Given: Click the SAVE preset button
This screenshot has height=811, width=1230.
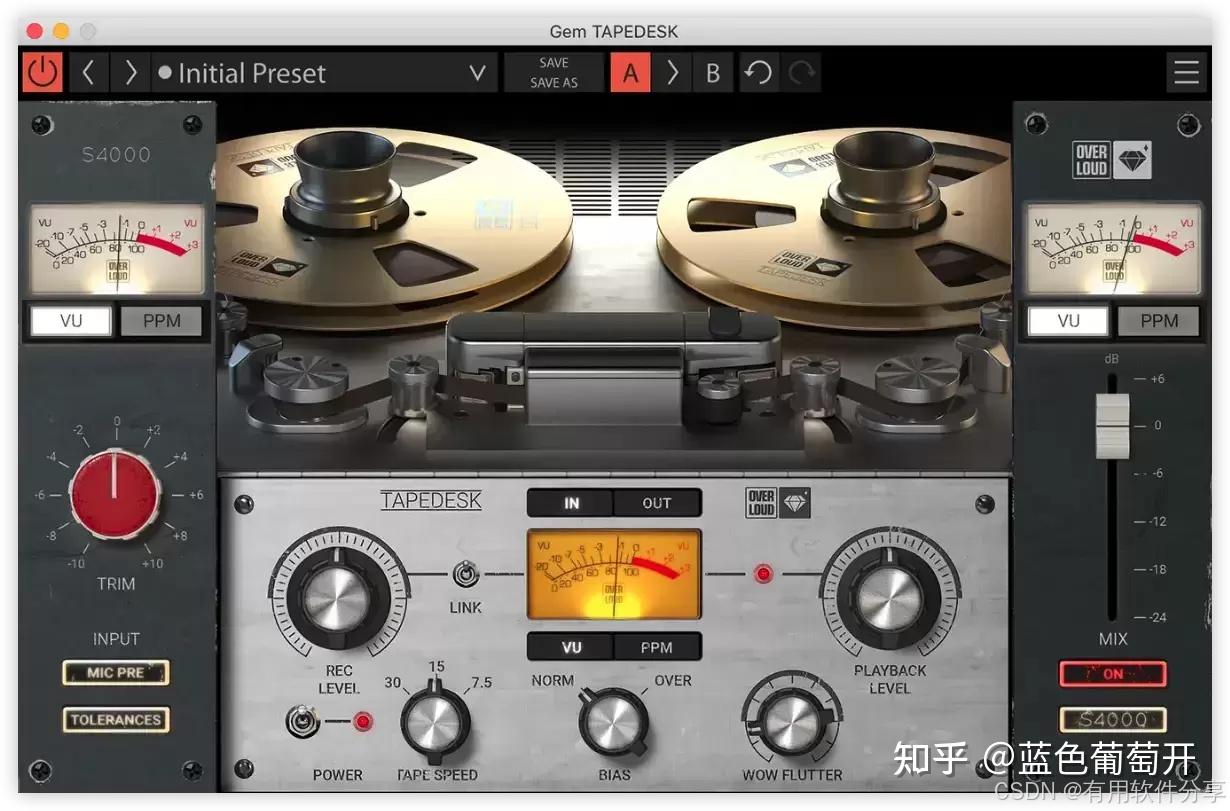Looking at the screenshot, I should tap(553, 62).
